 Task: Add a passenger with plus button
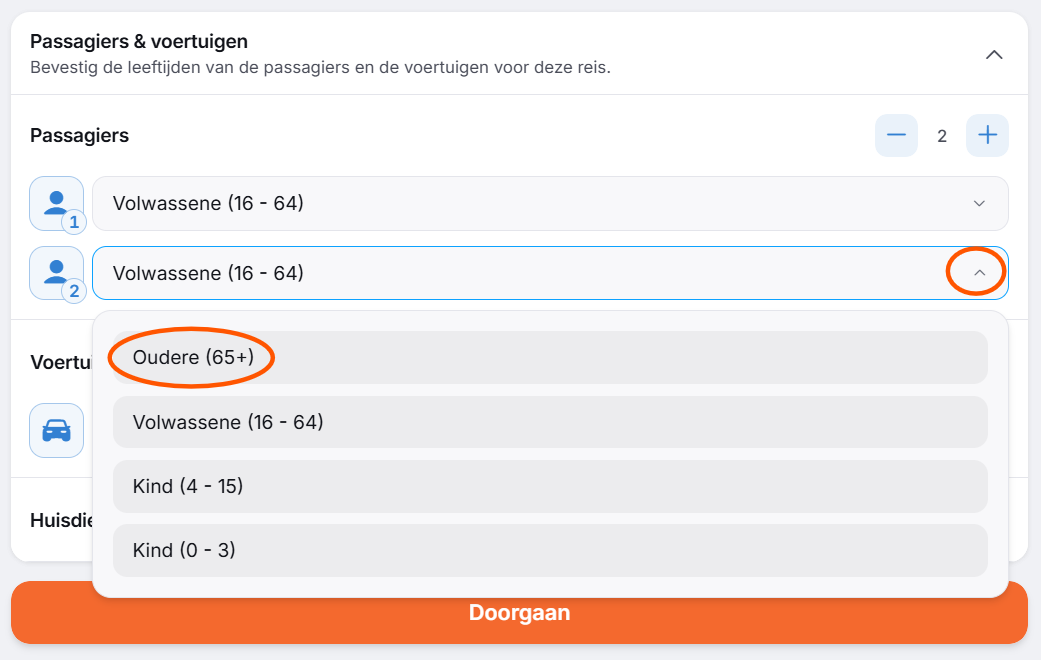[x=987, y=135]
